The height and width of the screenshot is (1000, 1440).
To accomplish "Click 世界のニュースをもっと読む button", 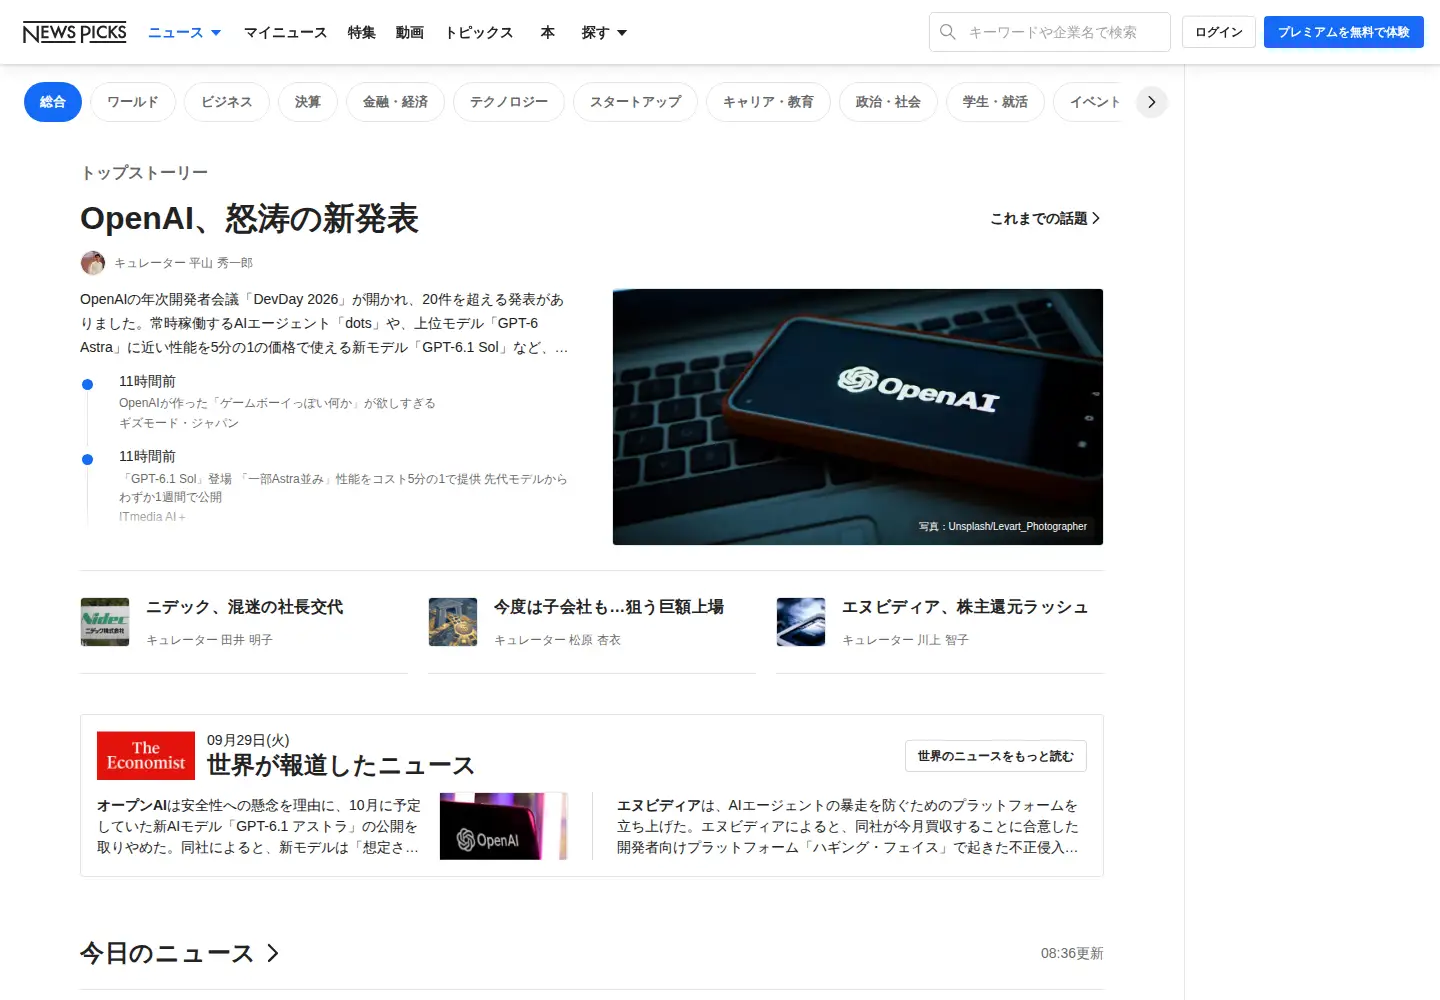I will tap(996, 756).
